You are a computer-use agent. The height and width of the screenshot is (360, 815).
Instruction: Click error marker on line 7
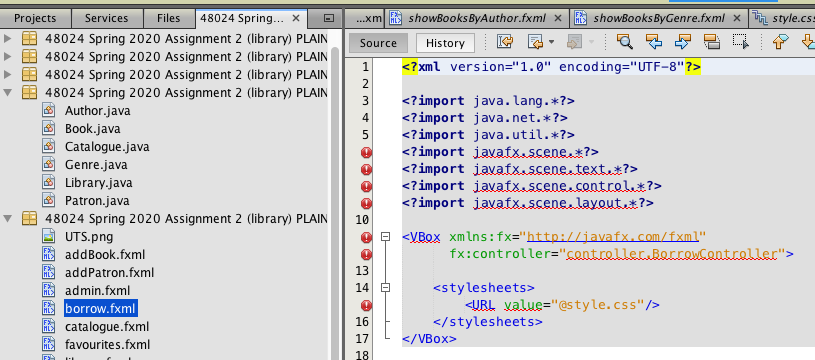(366, 169)
